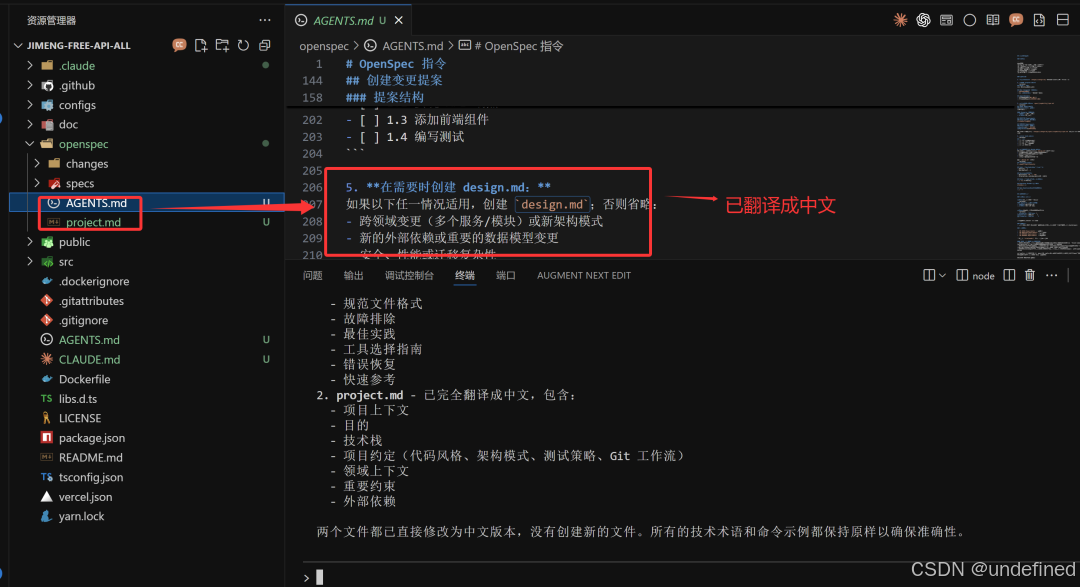
Task: Collapse the JIMENG-FREE-API-ALL project section
Action: coord(18,45)
